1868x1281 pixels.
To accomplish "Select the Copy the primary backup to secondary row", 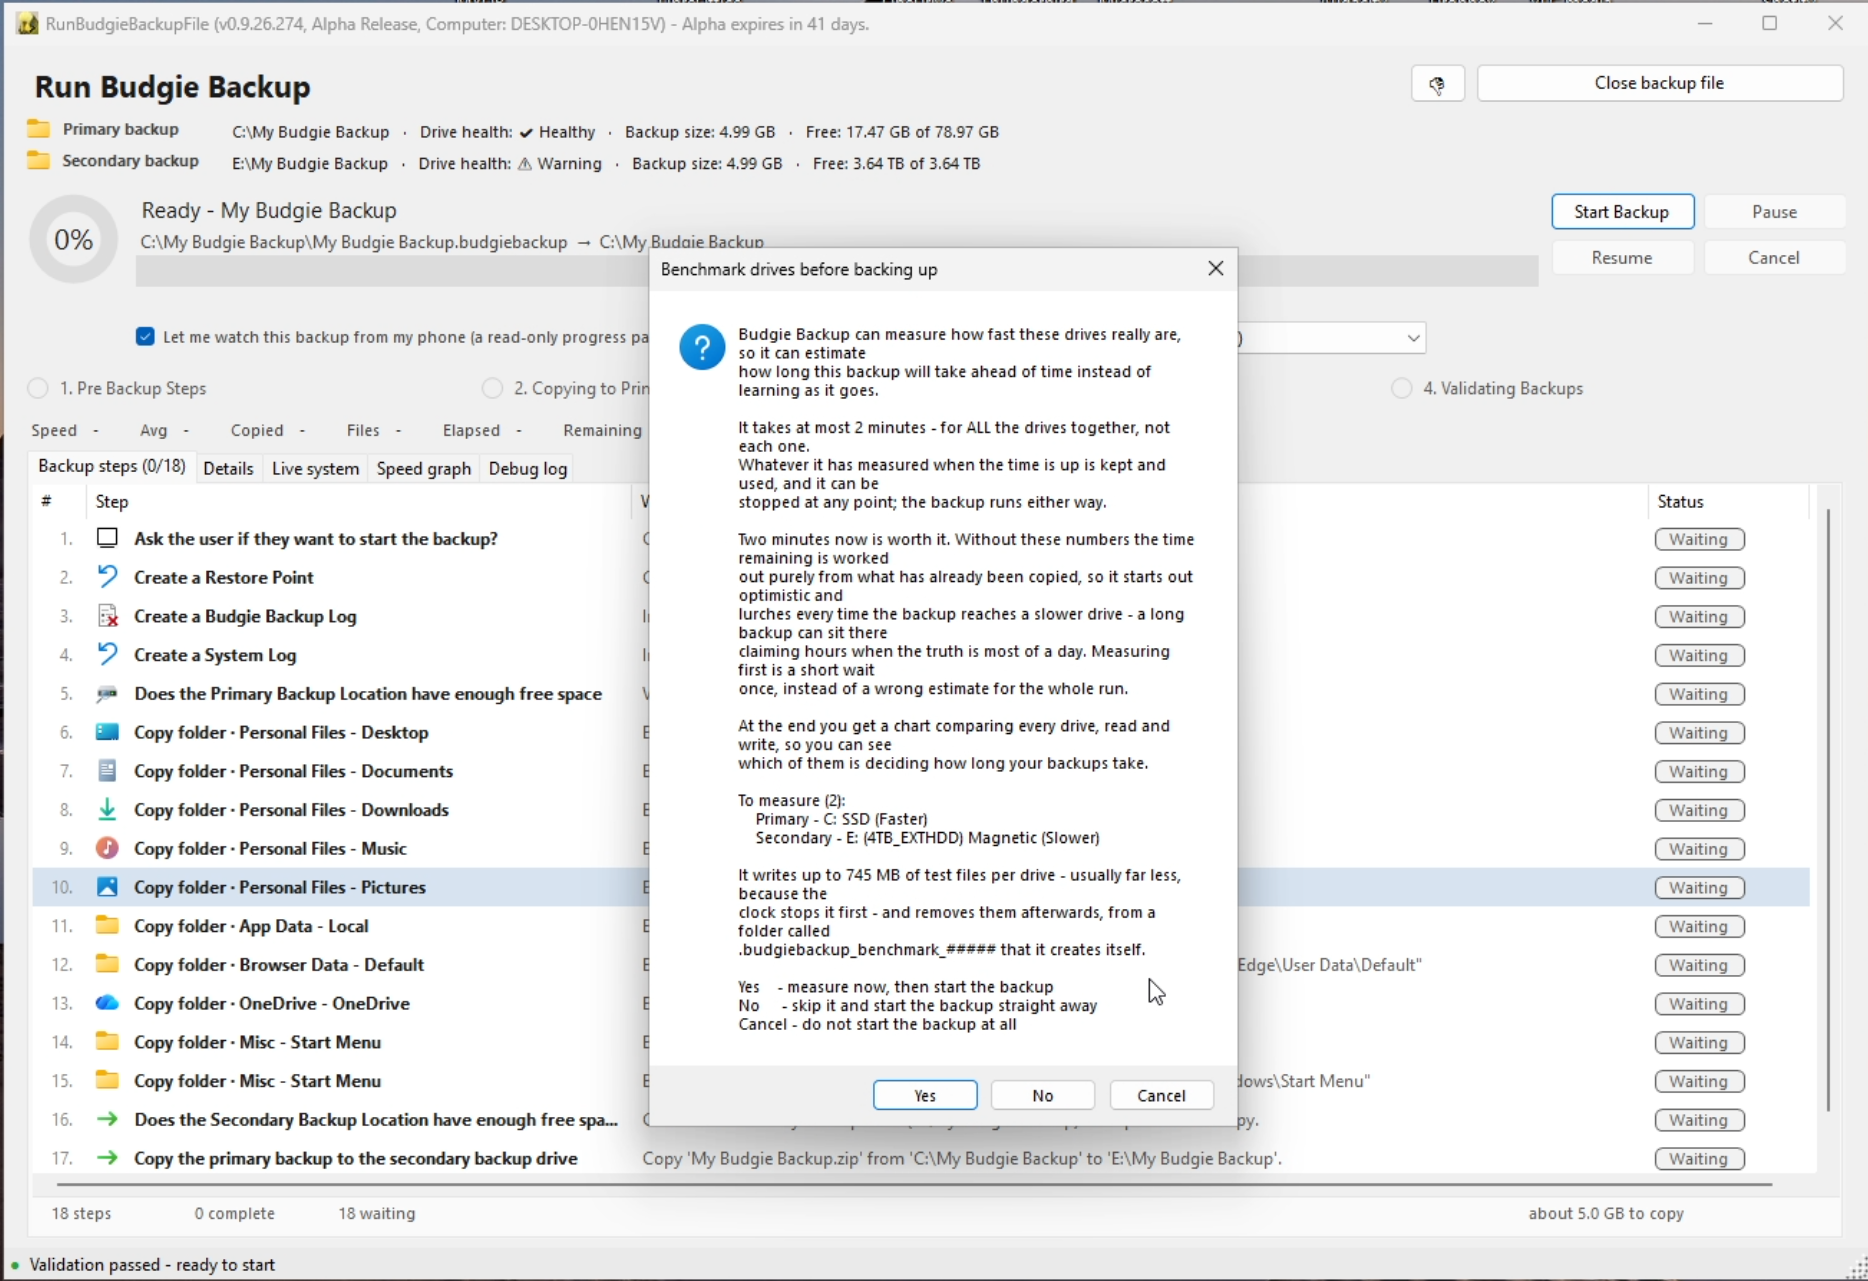I will click(920, 1158).
